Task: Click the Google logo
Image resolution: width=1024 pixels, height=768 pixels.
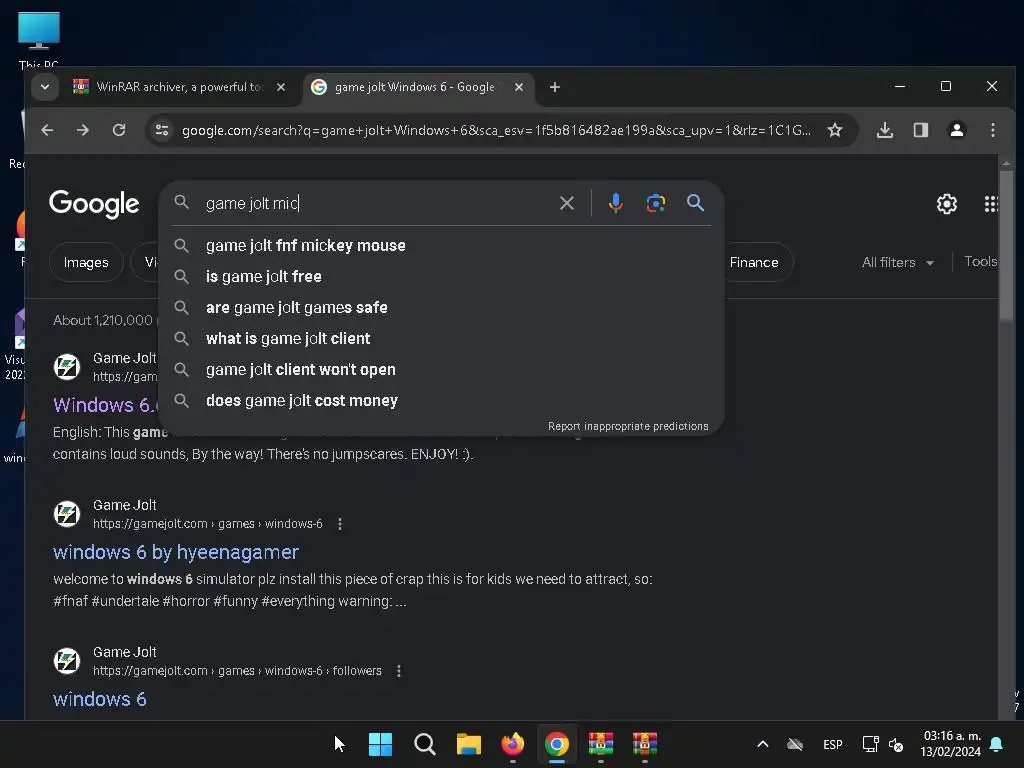Action: pos(94,204)
